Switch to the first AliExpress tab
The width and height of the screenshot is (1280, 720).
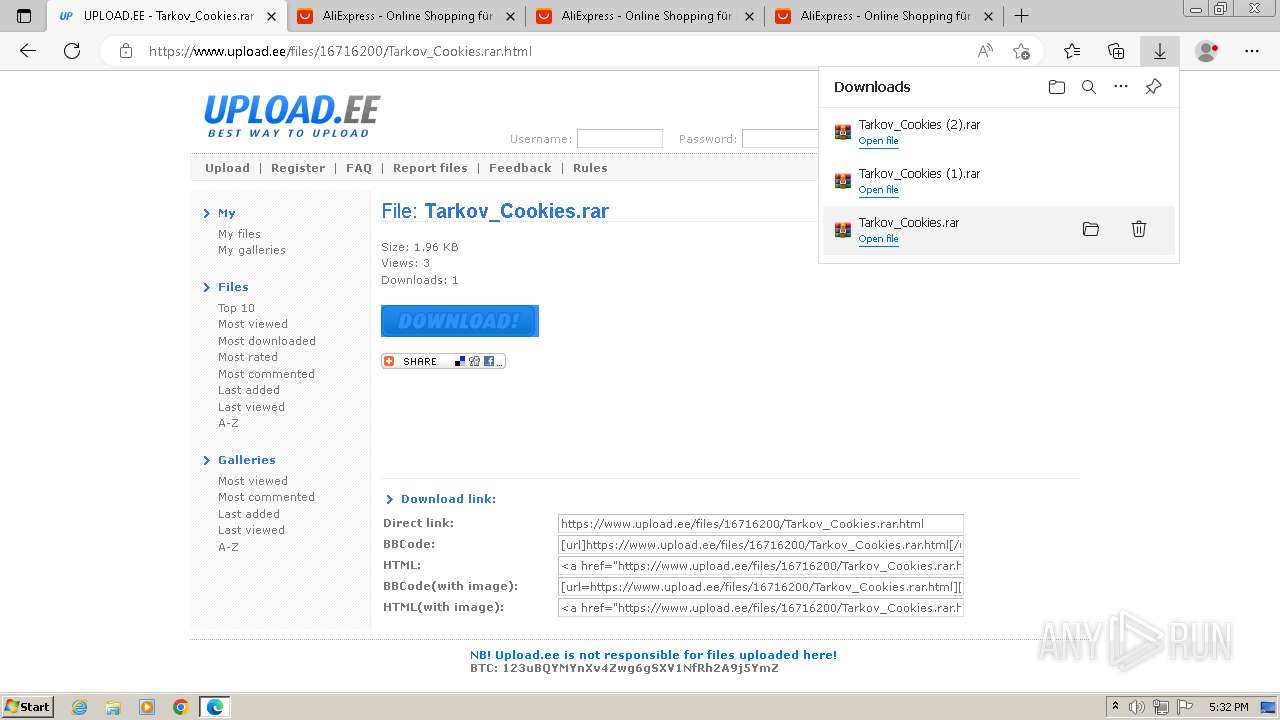[407, 16]
